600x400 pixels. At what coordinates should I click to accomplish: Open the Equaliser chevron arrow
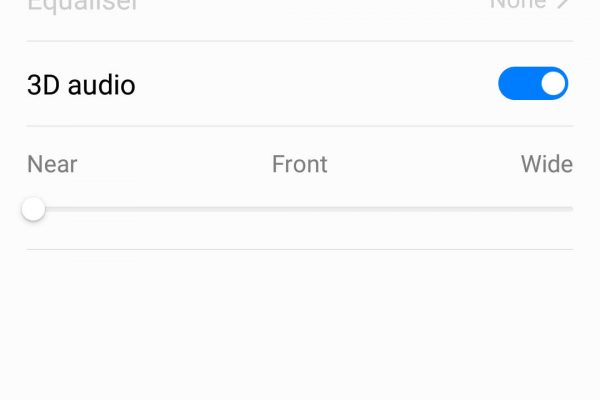pos(563,4)
